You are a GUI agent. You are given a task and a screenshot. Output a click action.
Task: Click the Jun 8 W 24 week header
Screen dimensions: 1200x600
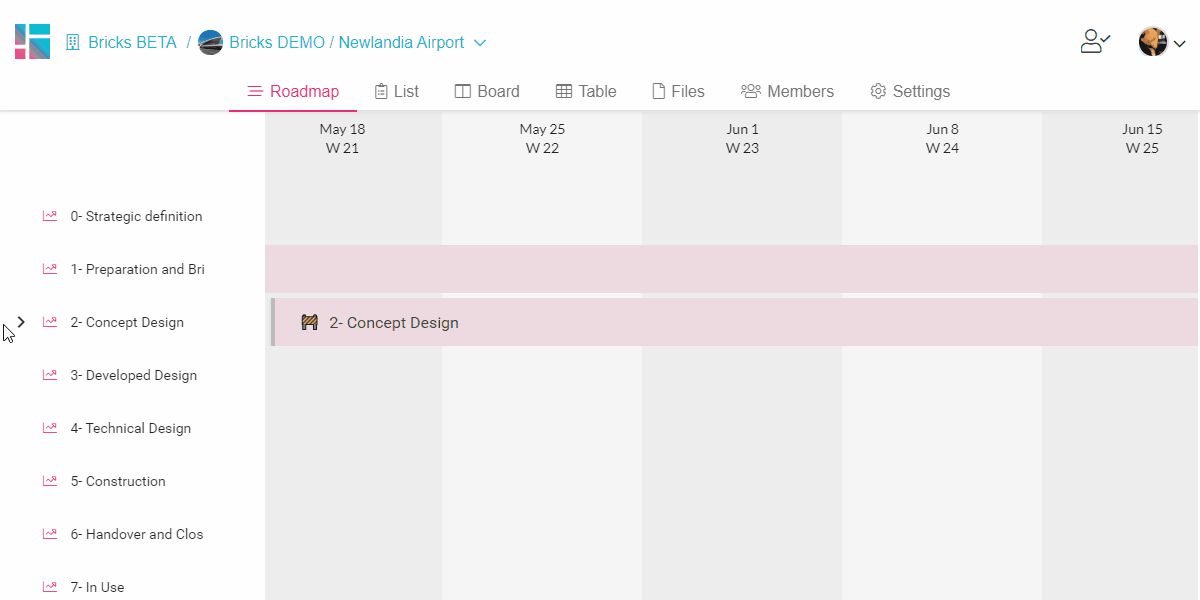click(942, 139)
